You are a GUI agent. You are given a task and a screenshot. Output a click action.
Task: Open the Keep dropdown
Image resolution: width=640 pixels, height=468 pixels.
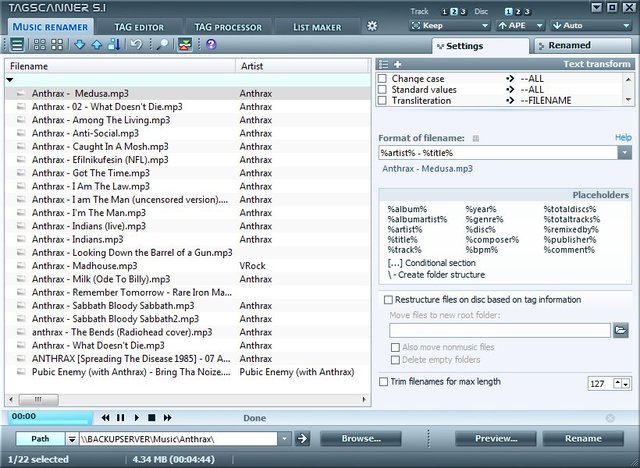(449, 26)
